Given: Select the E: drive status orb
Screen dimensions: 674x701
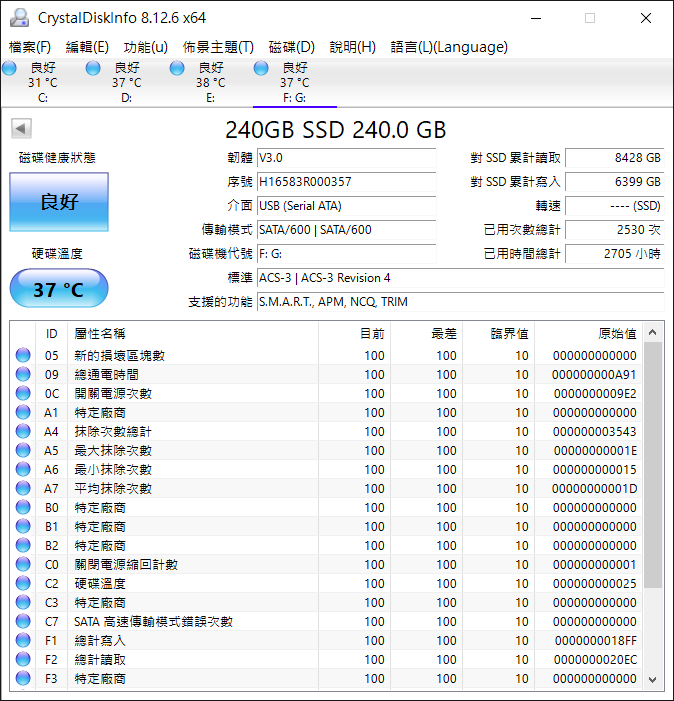Looking at the screenshot, I should (178, 68).
